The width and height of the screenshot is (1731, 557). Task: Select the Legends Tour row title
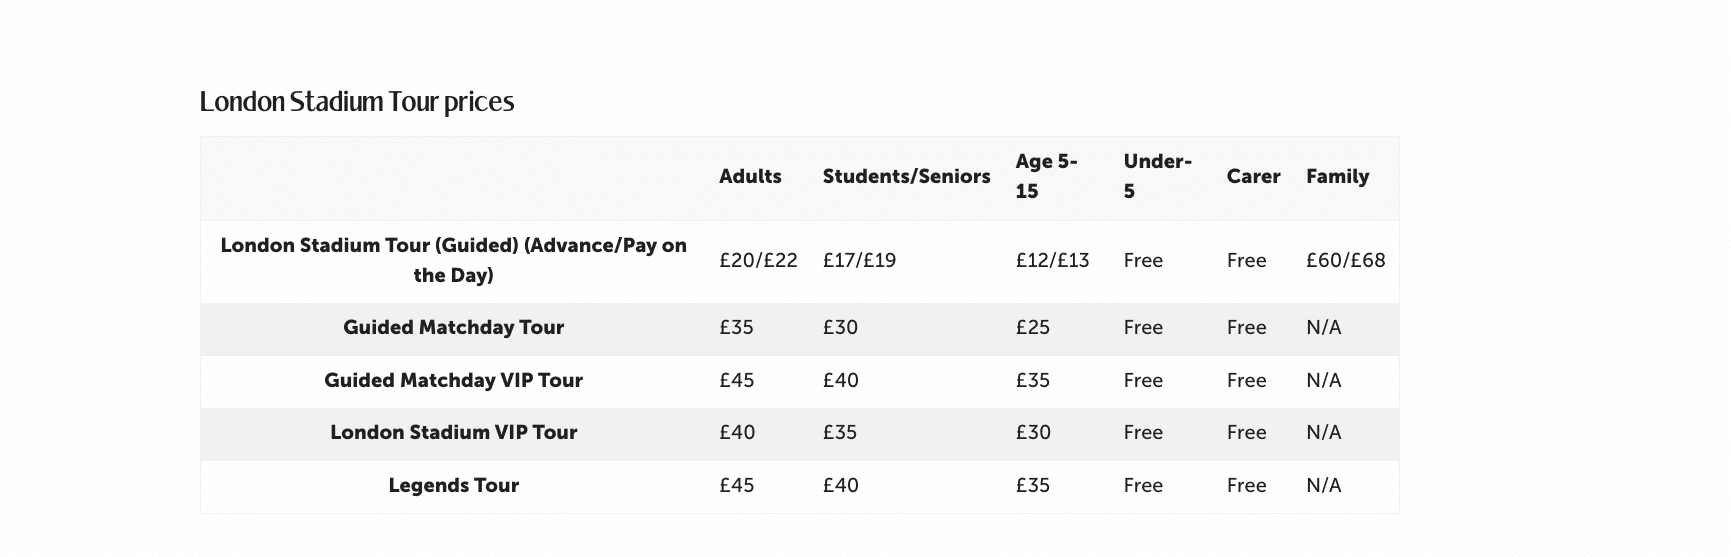pyautogui.click(x=453, y=485)
